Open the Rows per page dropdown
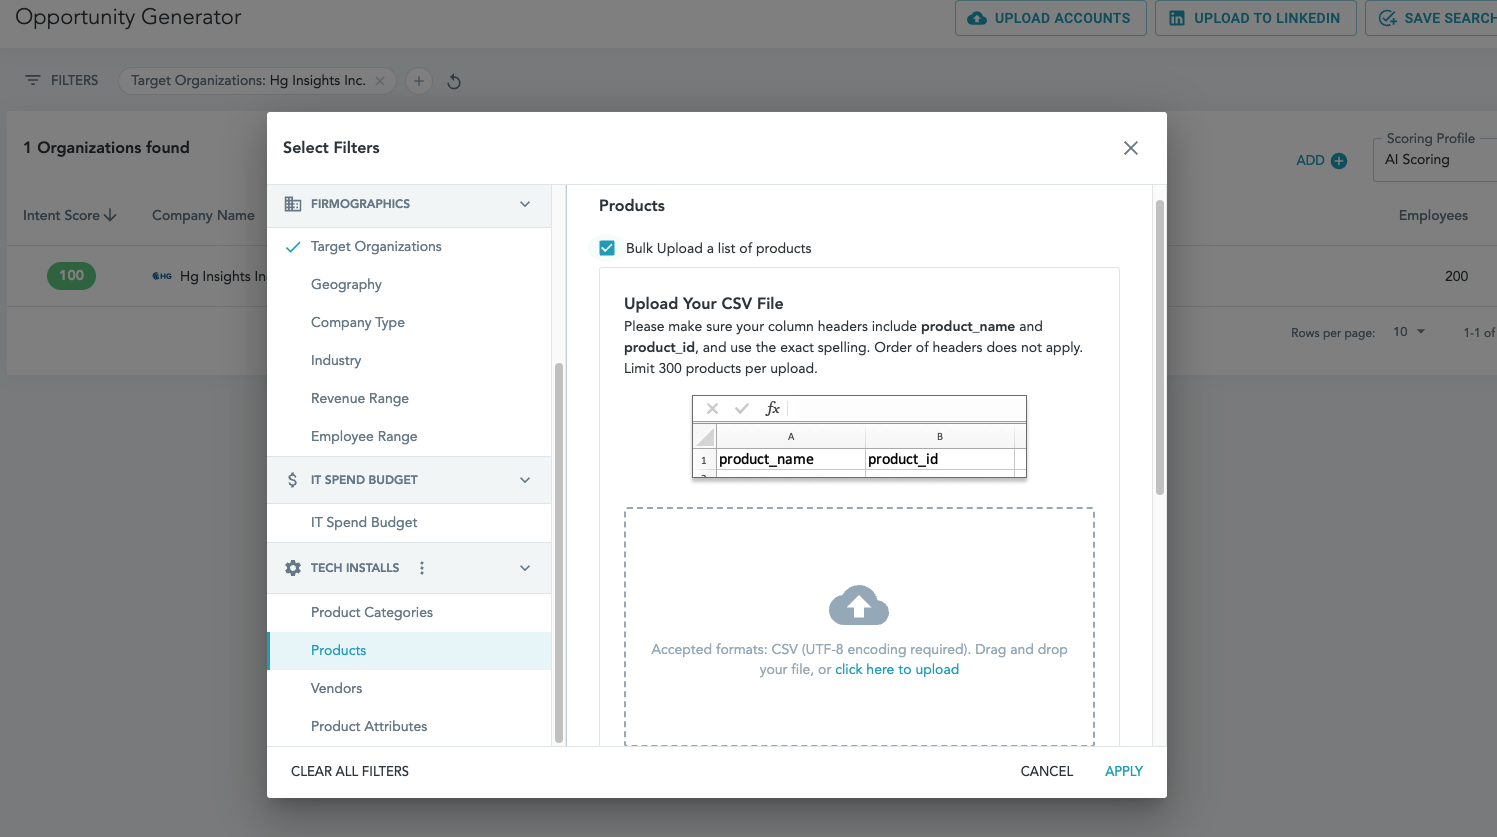The width and height of the screenshot is (1497, 837). [1409, 332]
